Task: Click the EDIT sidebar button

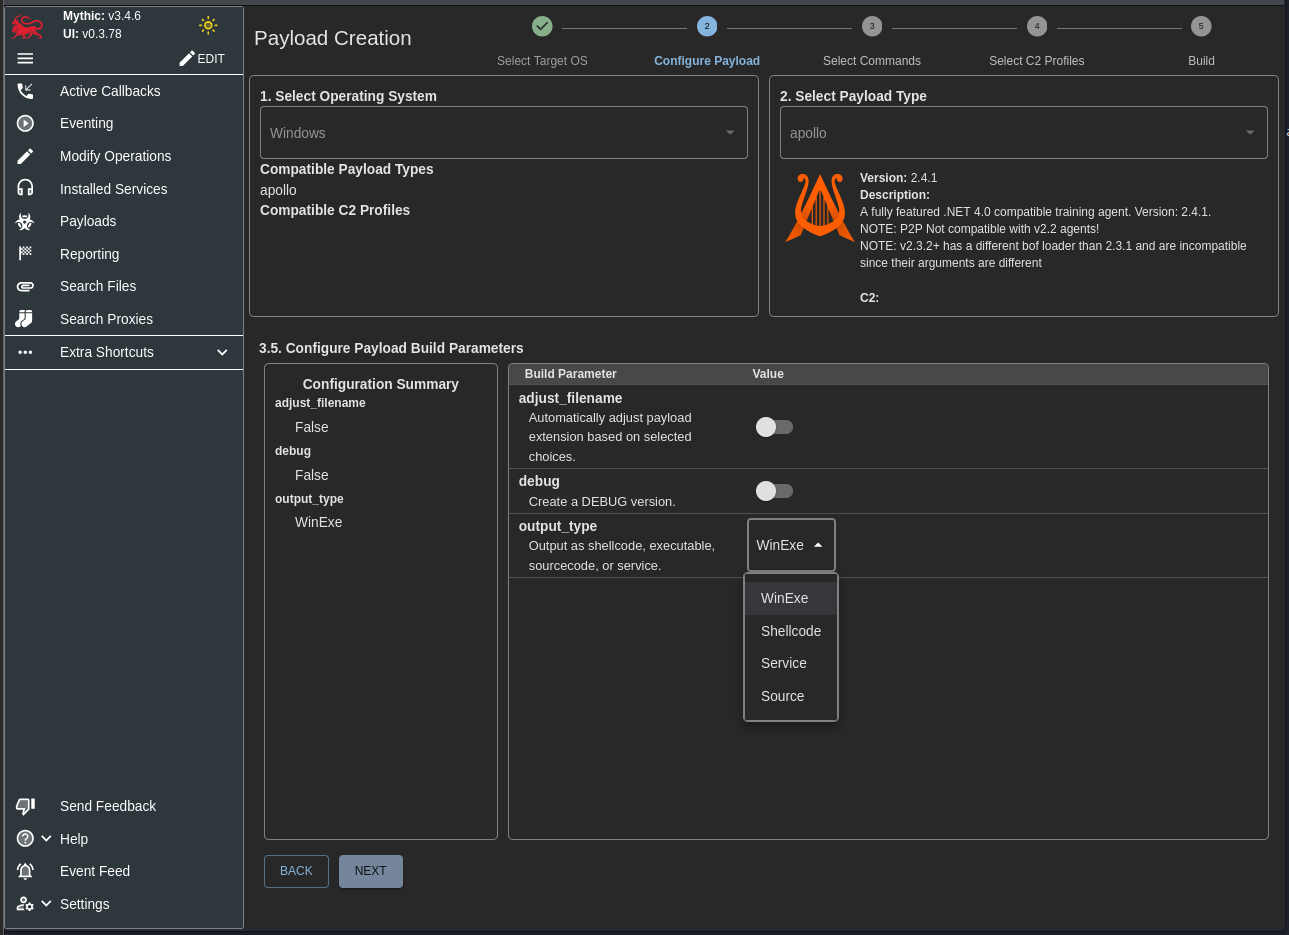Action: tap(202, 59)
